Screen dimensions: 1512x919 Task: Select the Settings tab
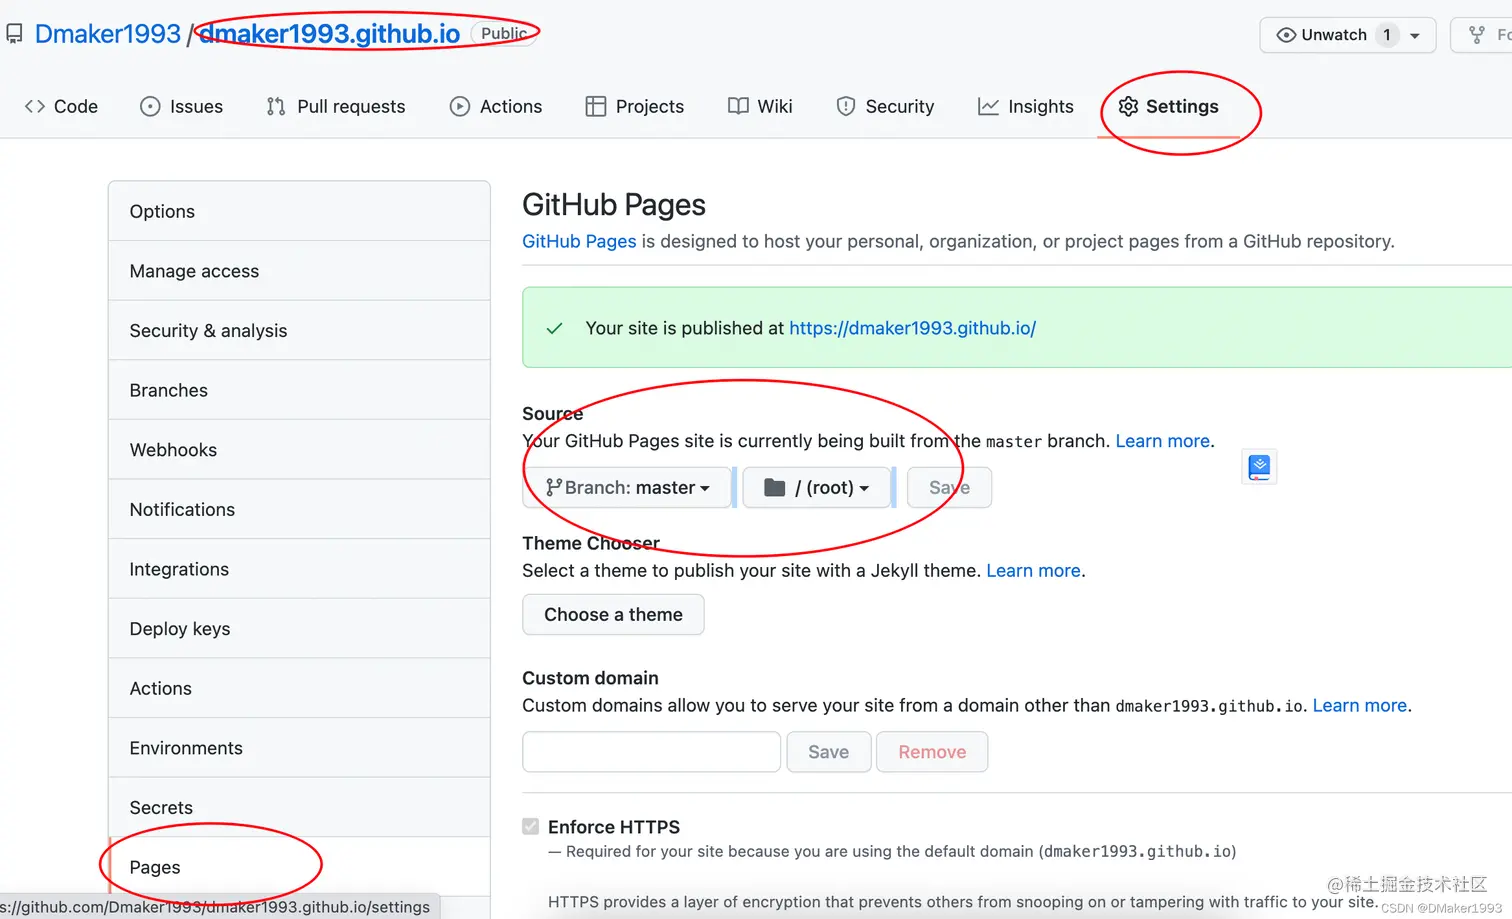click(x=1168, y=106)
